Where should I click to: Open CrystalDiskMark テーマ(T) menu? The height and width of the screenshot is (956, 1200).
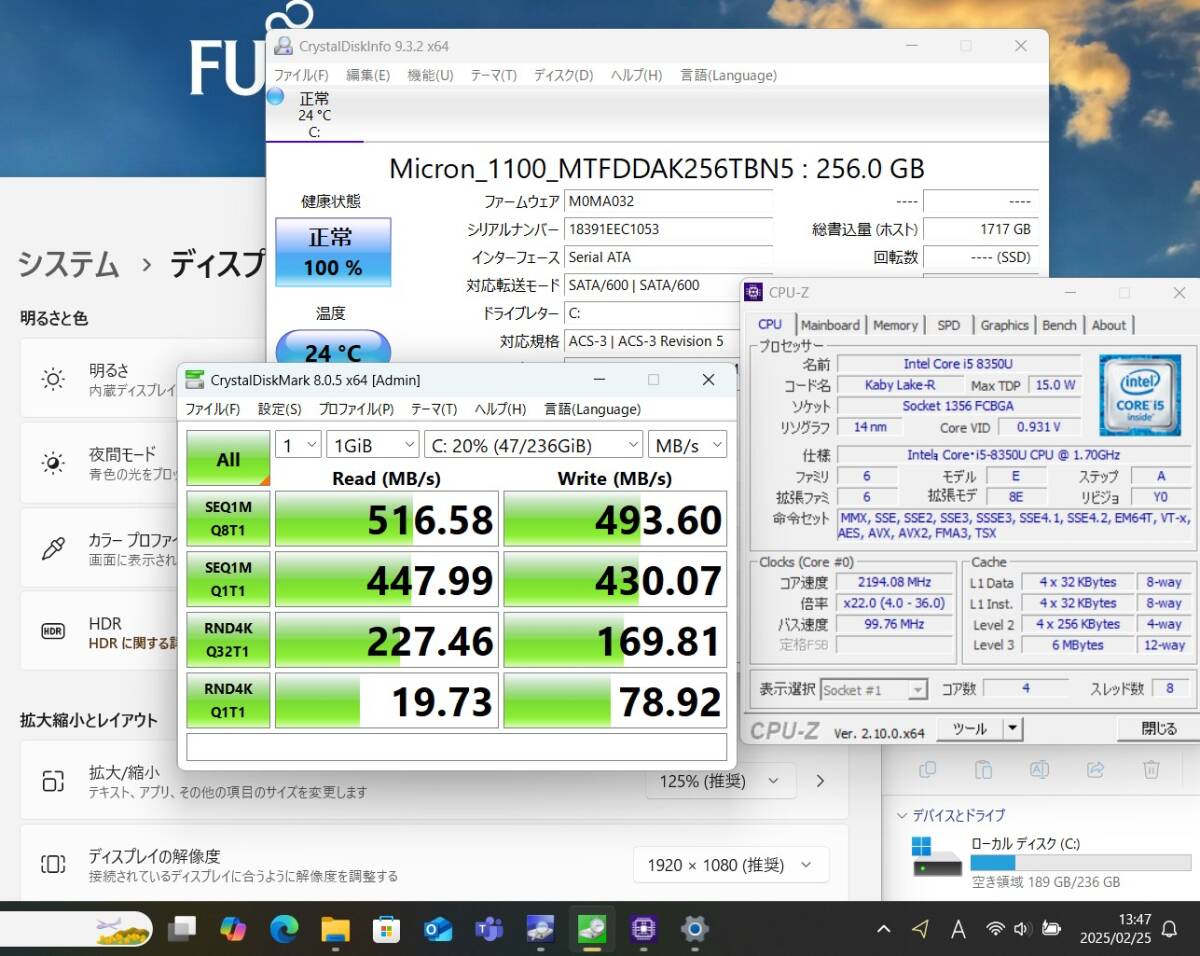(433, 409)
